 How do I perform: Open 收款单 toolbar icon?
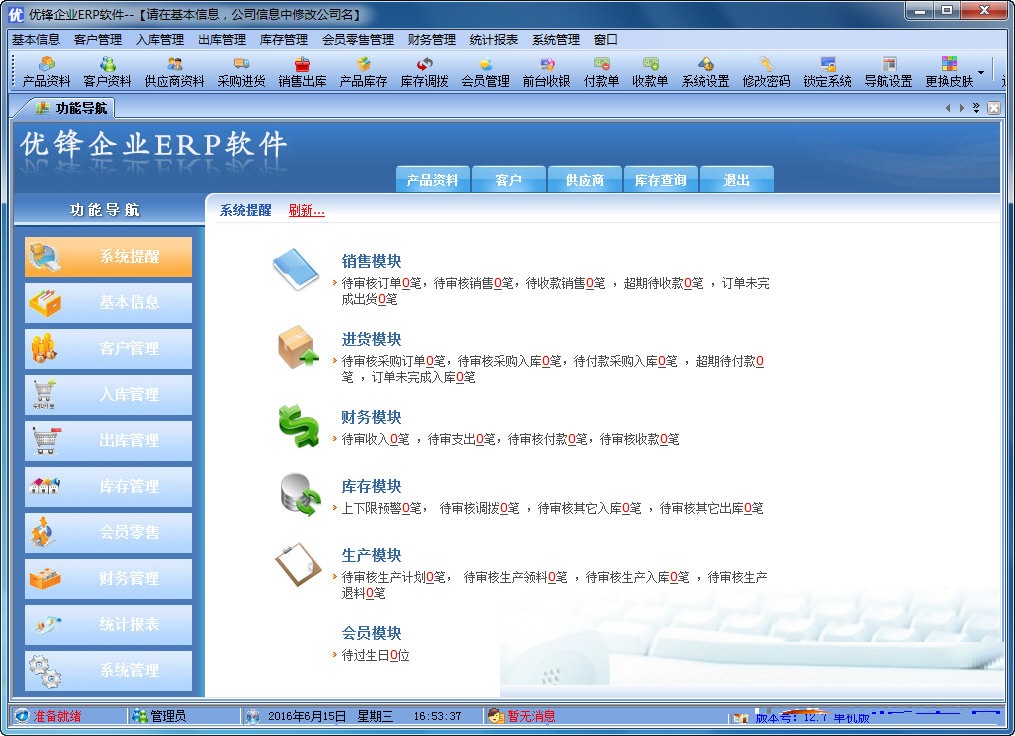650,72
